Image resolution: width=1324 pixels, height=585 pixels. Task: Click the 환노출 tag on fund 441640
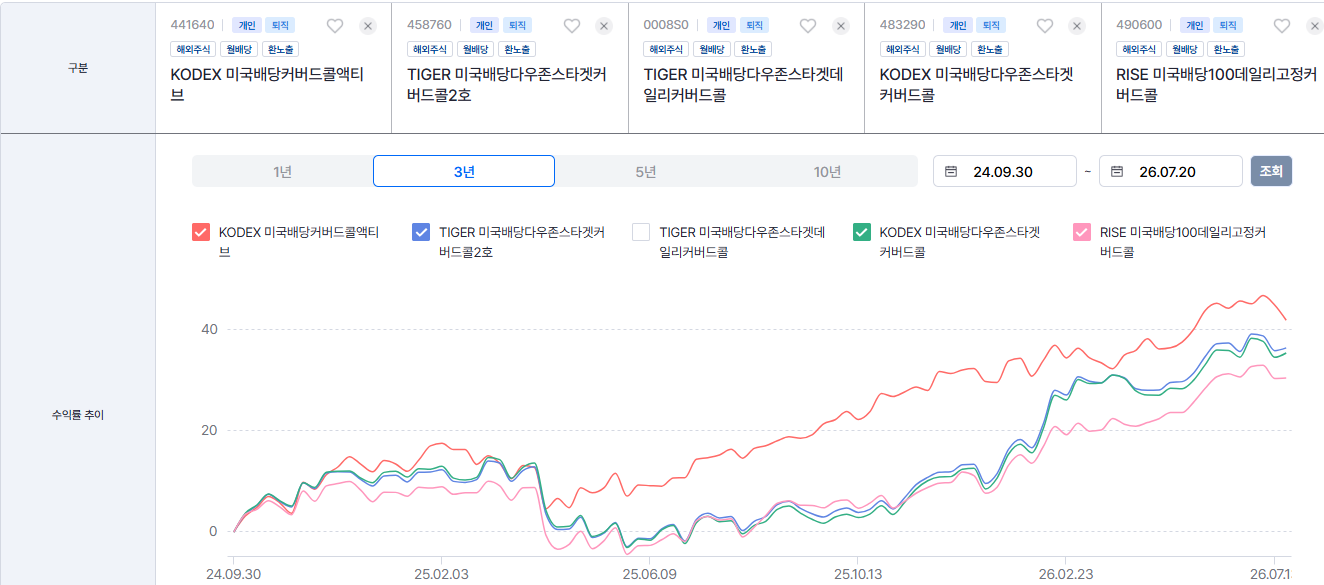tap(280, 49)
